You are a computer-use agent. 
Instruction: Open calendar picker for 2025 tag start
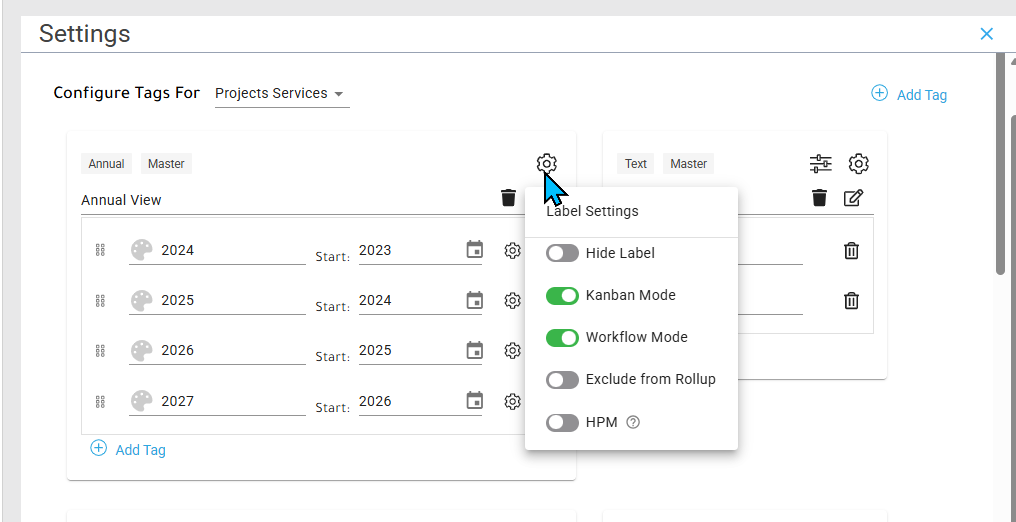(x=475, y=300)
